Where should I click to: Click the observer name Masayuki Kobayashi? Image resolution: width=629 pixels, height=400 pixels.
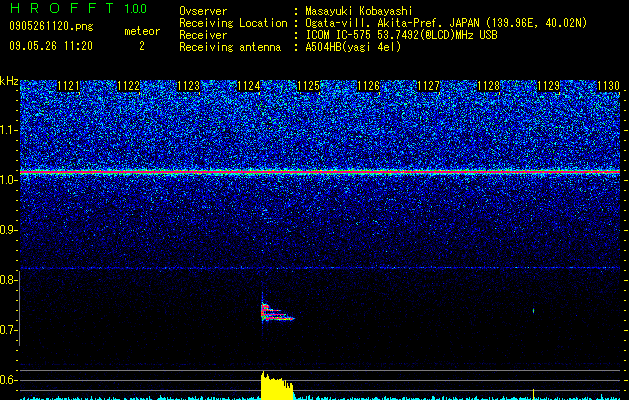359,11
